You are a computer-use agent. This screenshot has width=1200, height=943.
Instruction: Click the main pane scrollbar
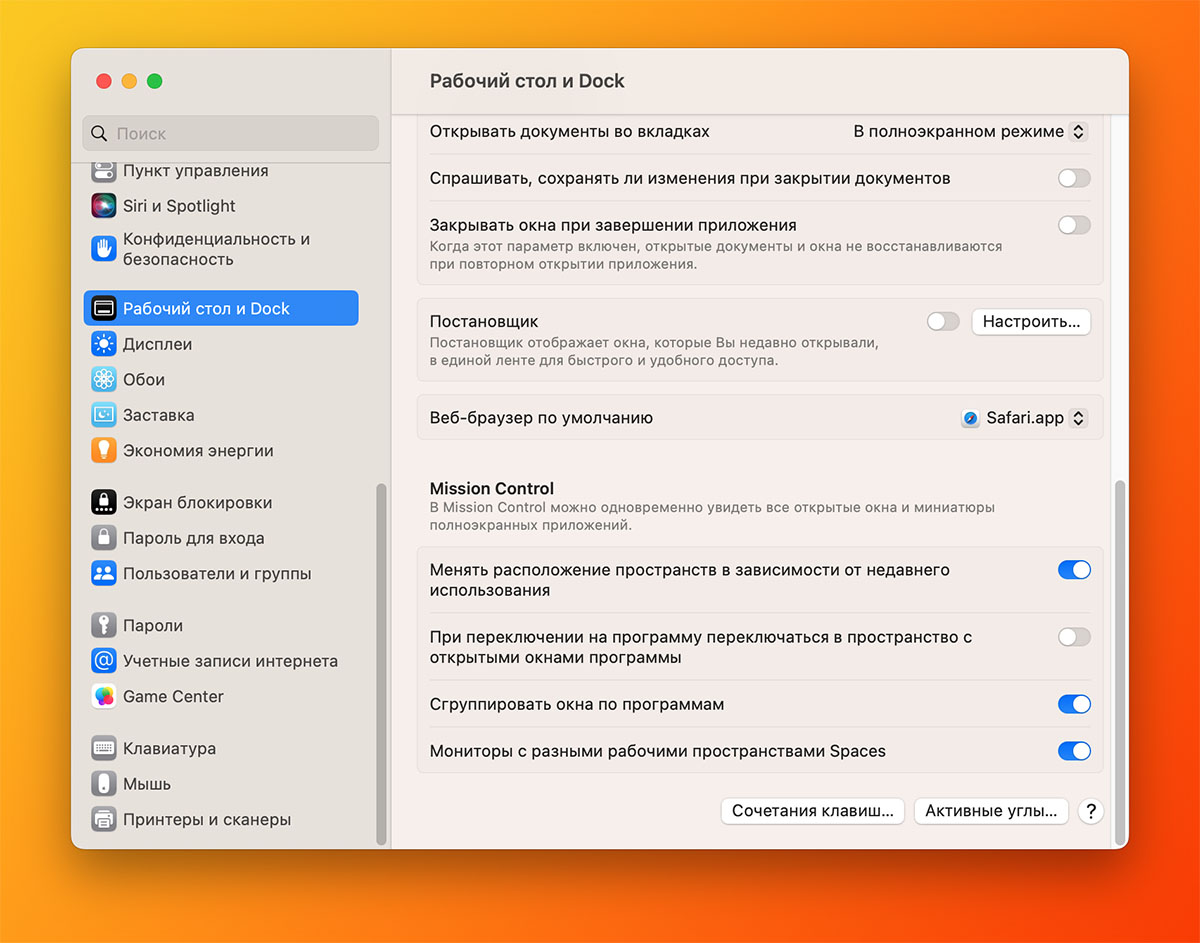point(1120,662)
